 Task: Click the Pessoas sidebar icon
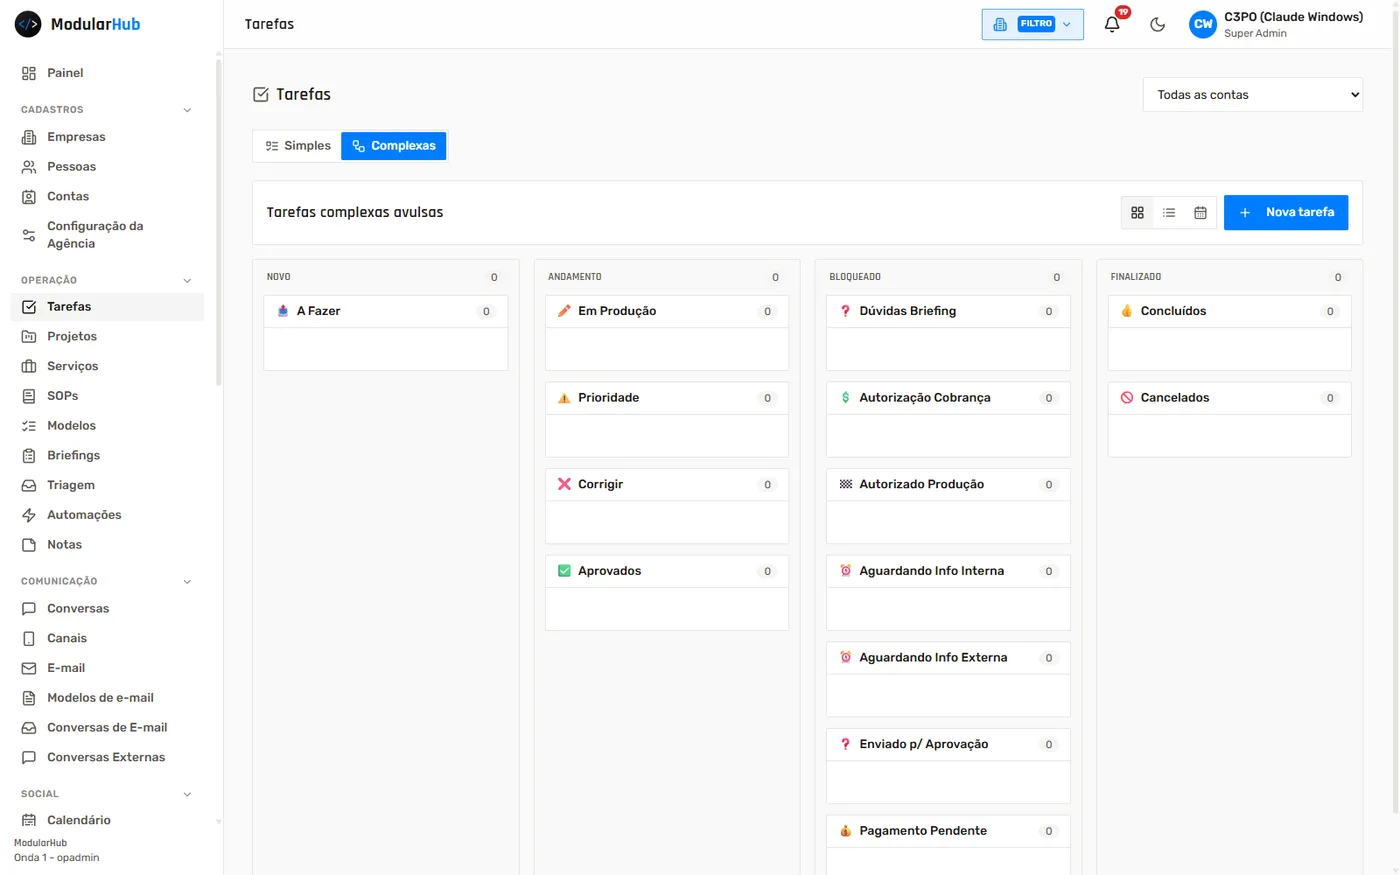(x=29, y=167)
